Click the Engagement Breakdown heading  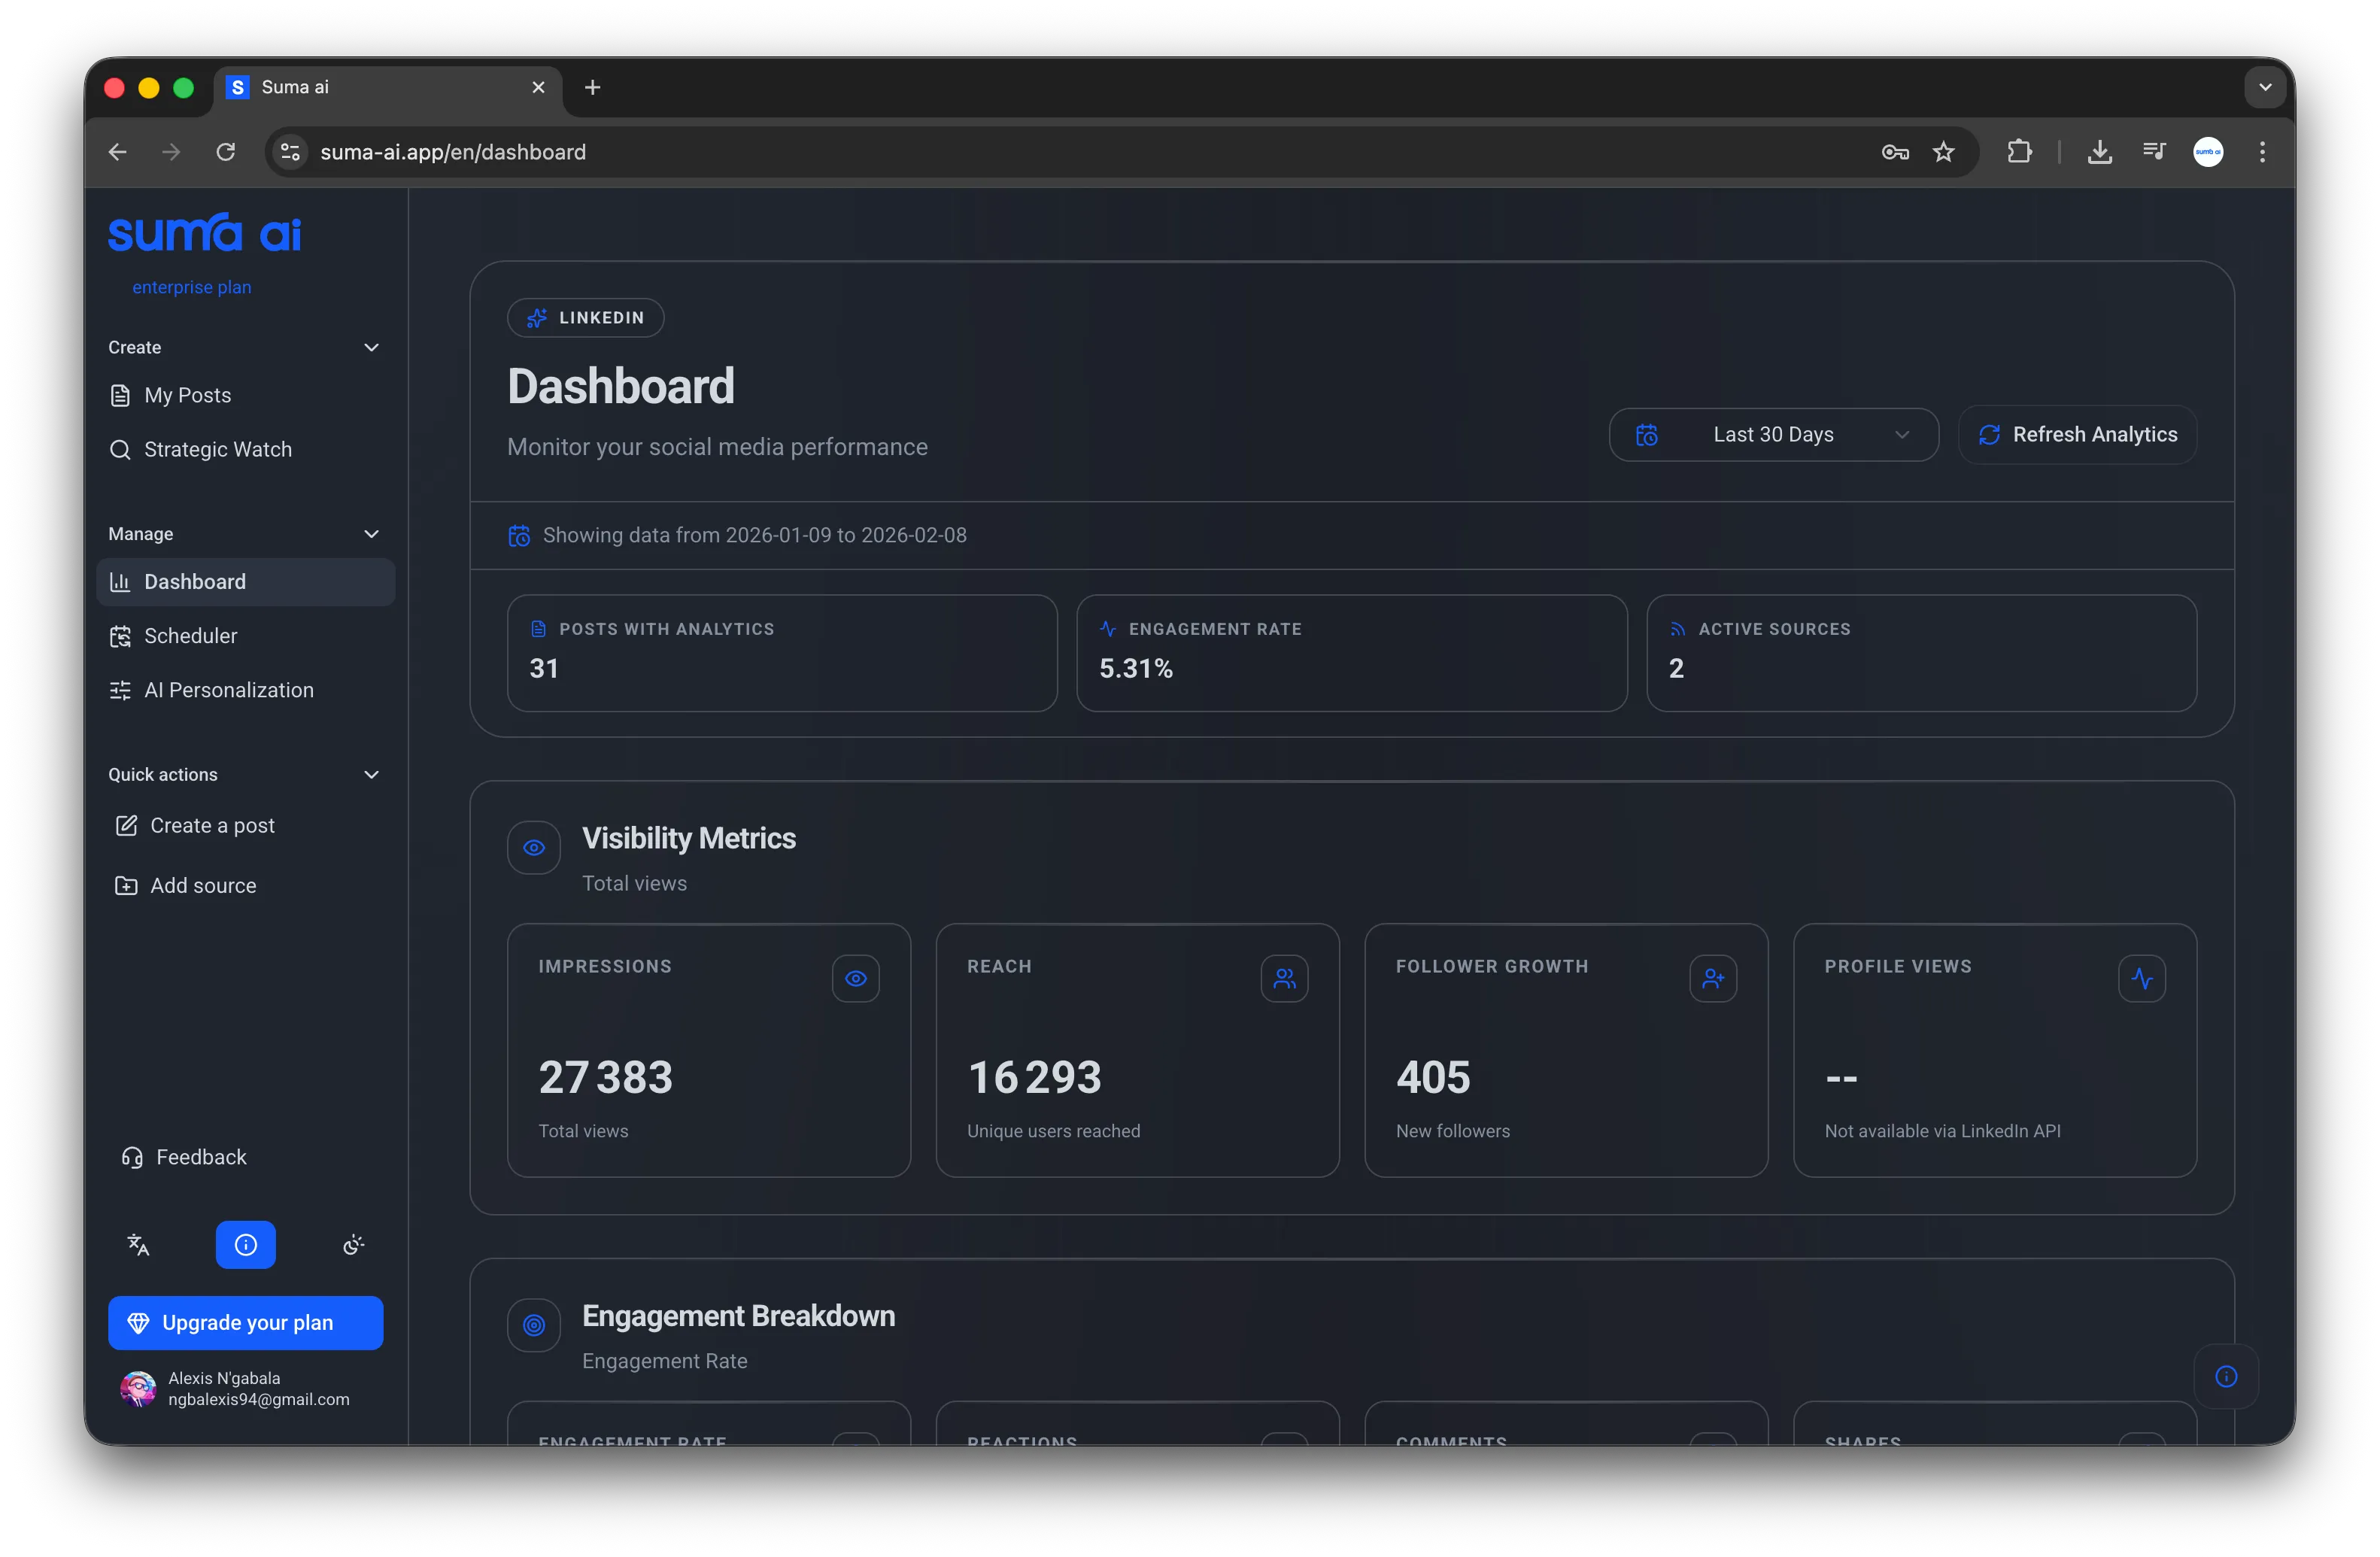coord(738,1316)
